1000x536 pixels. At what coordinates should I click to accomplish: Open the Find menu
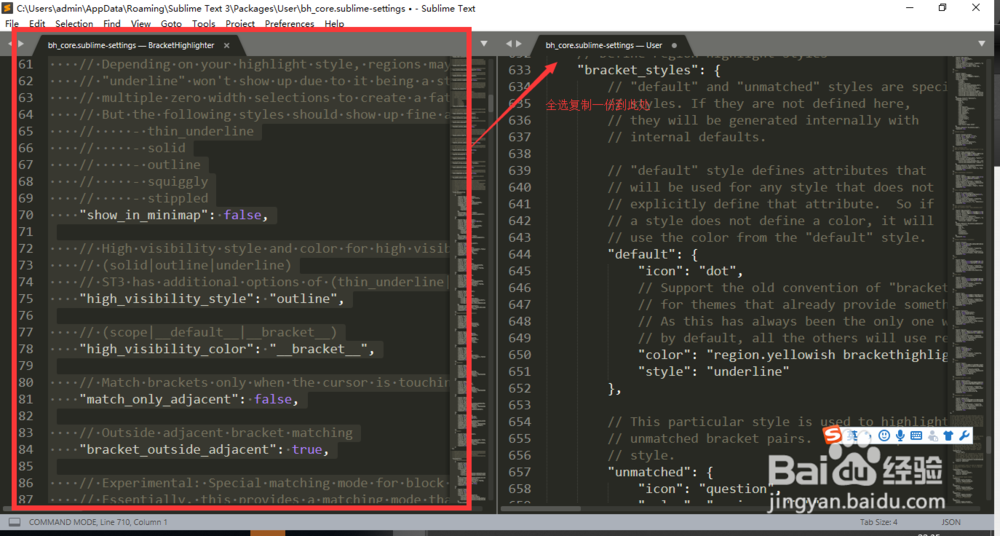pos(112,24)
